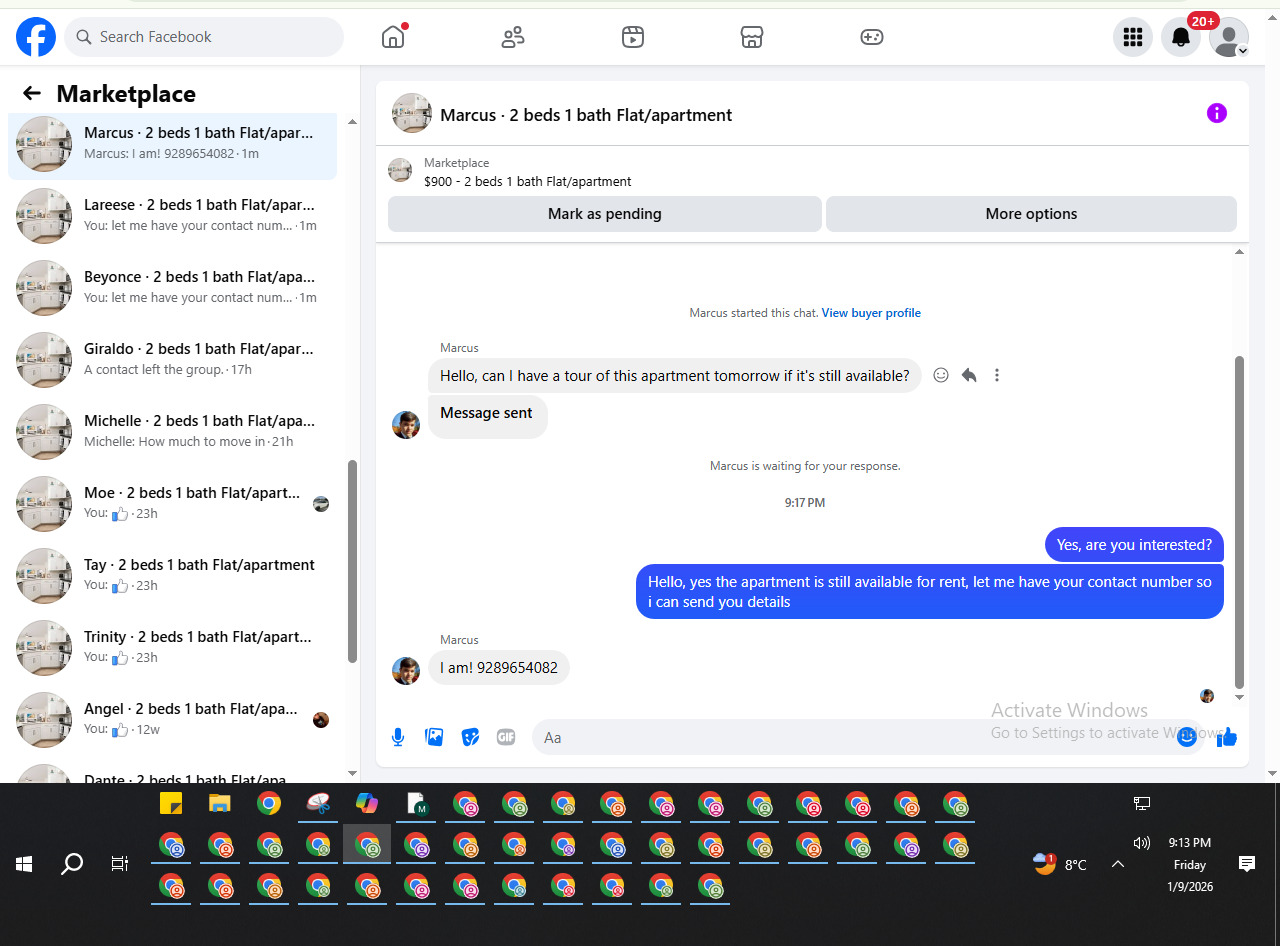Click Mark as pending
1280x946 pixels.
tap(605, 214)
